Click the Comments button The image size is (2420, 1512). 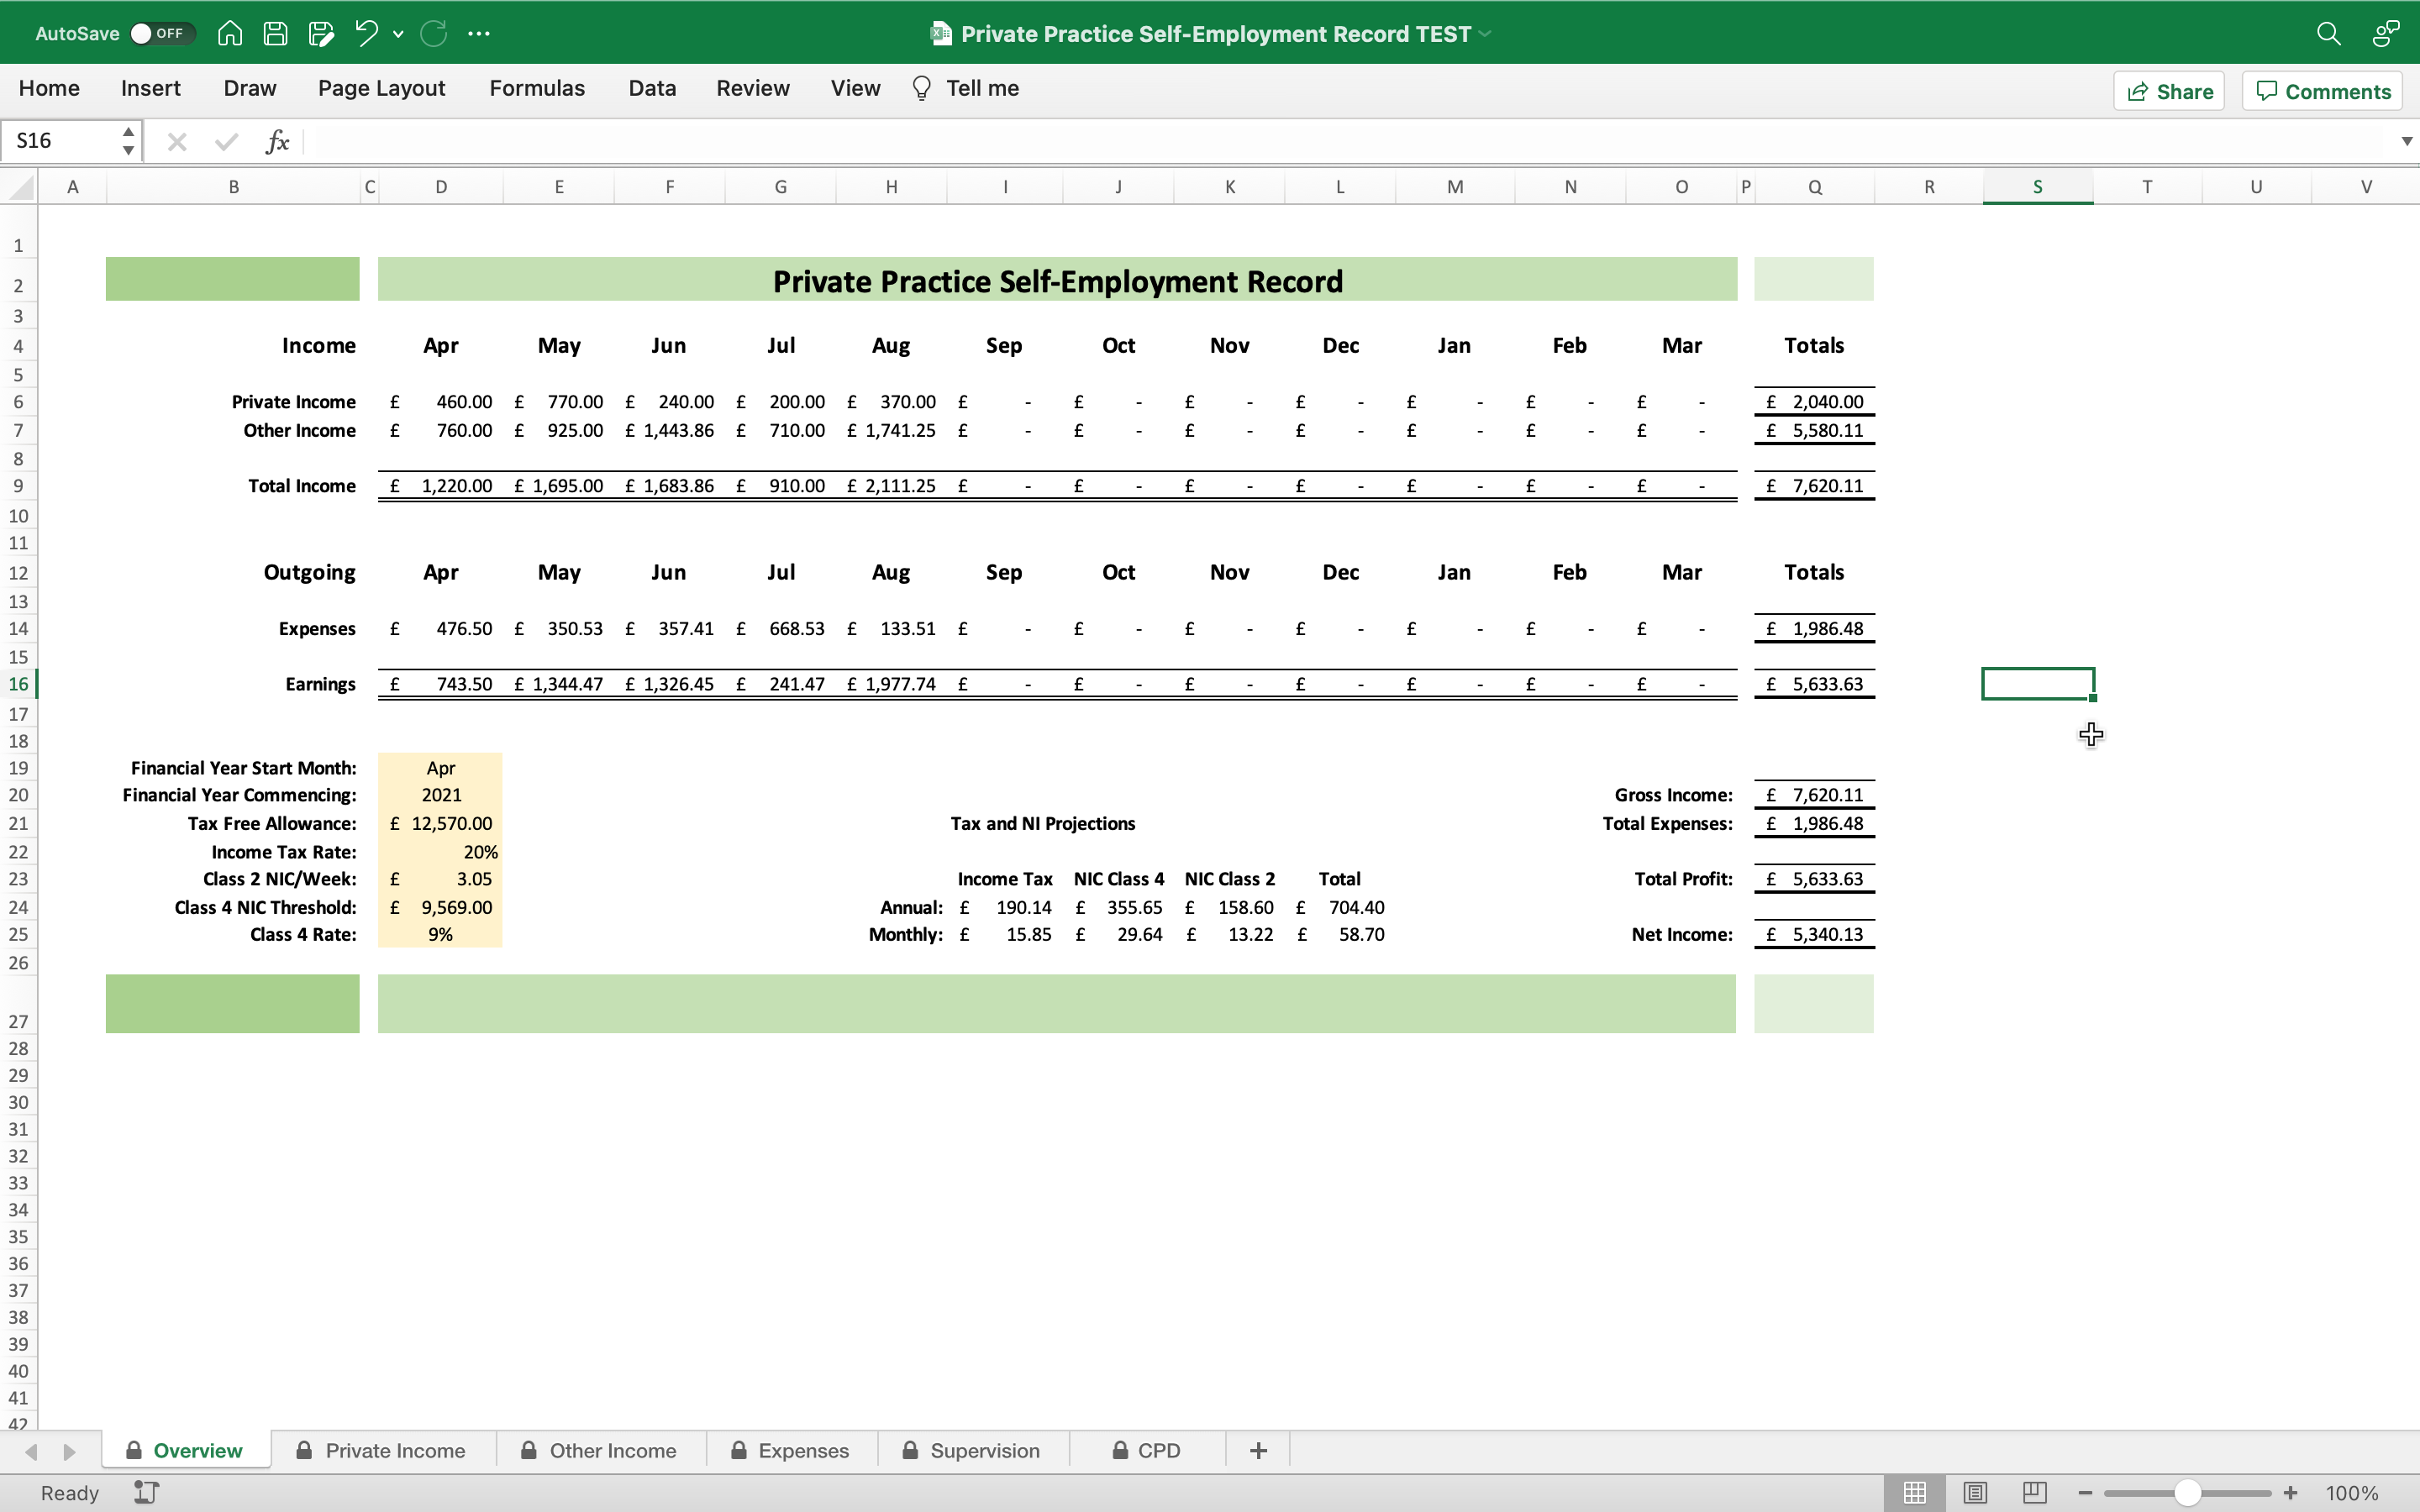click(2320, 90)
